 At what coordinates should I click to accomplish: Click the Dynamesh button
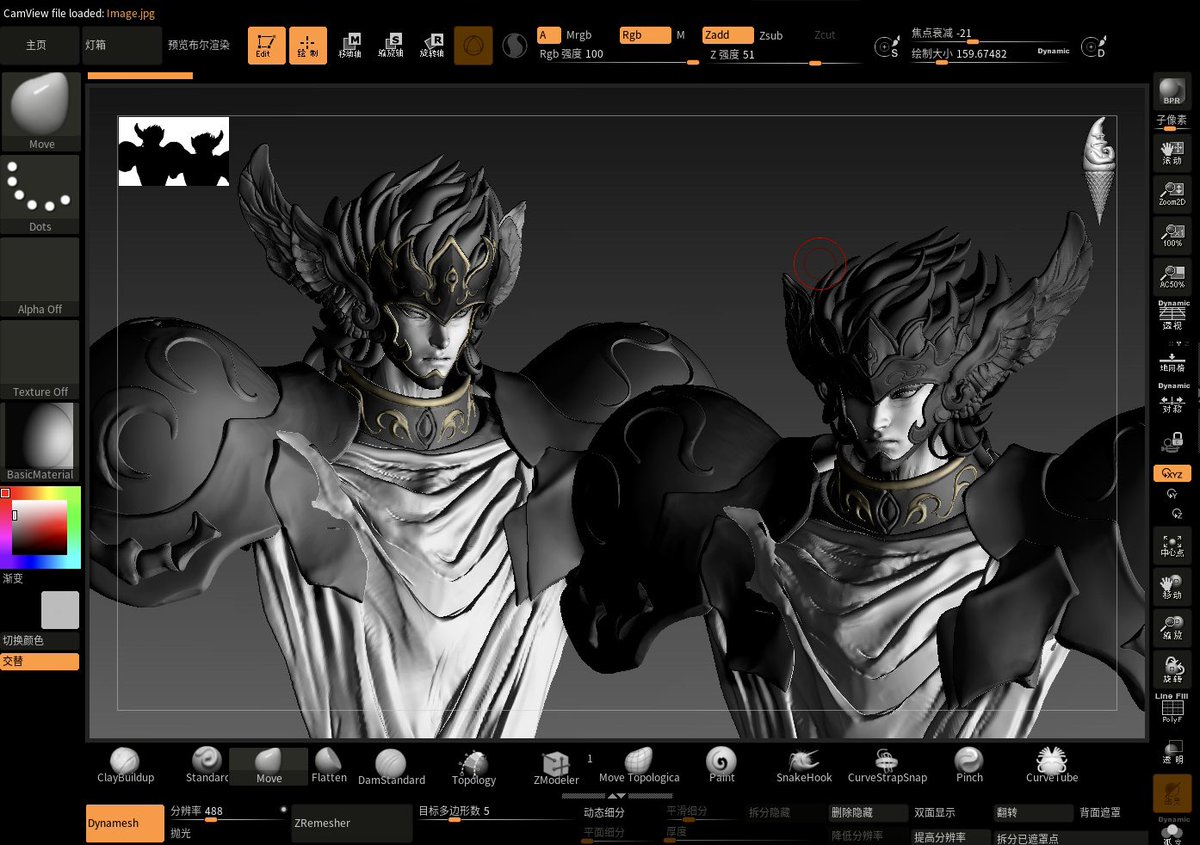click(x=125, y=823)
